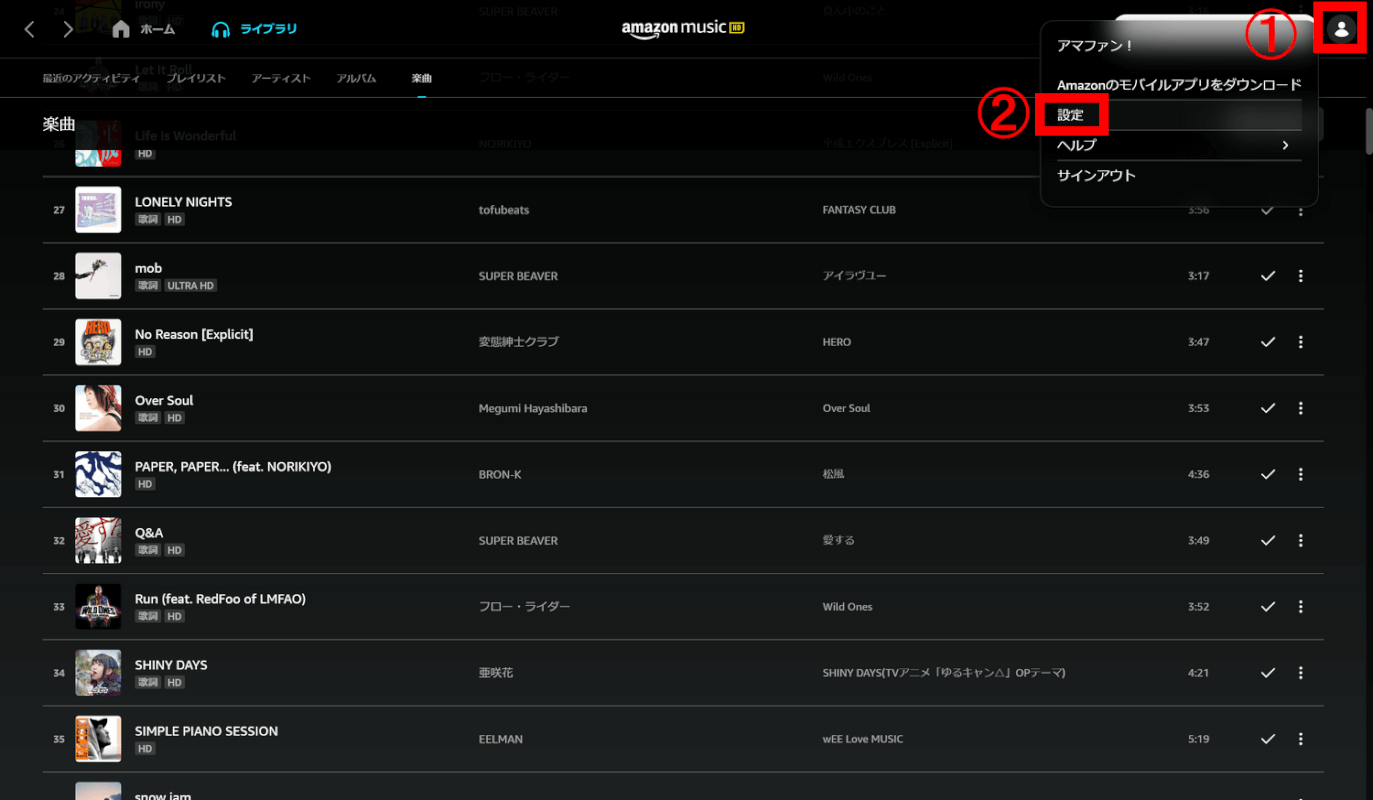
Task: Toggle library checkmark for Q&A
Action: coord(1268,540)
